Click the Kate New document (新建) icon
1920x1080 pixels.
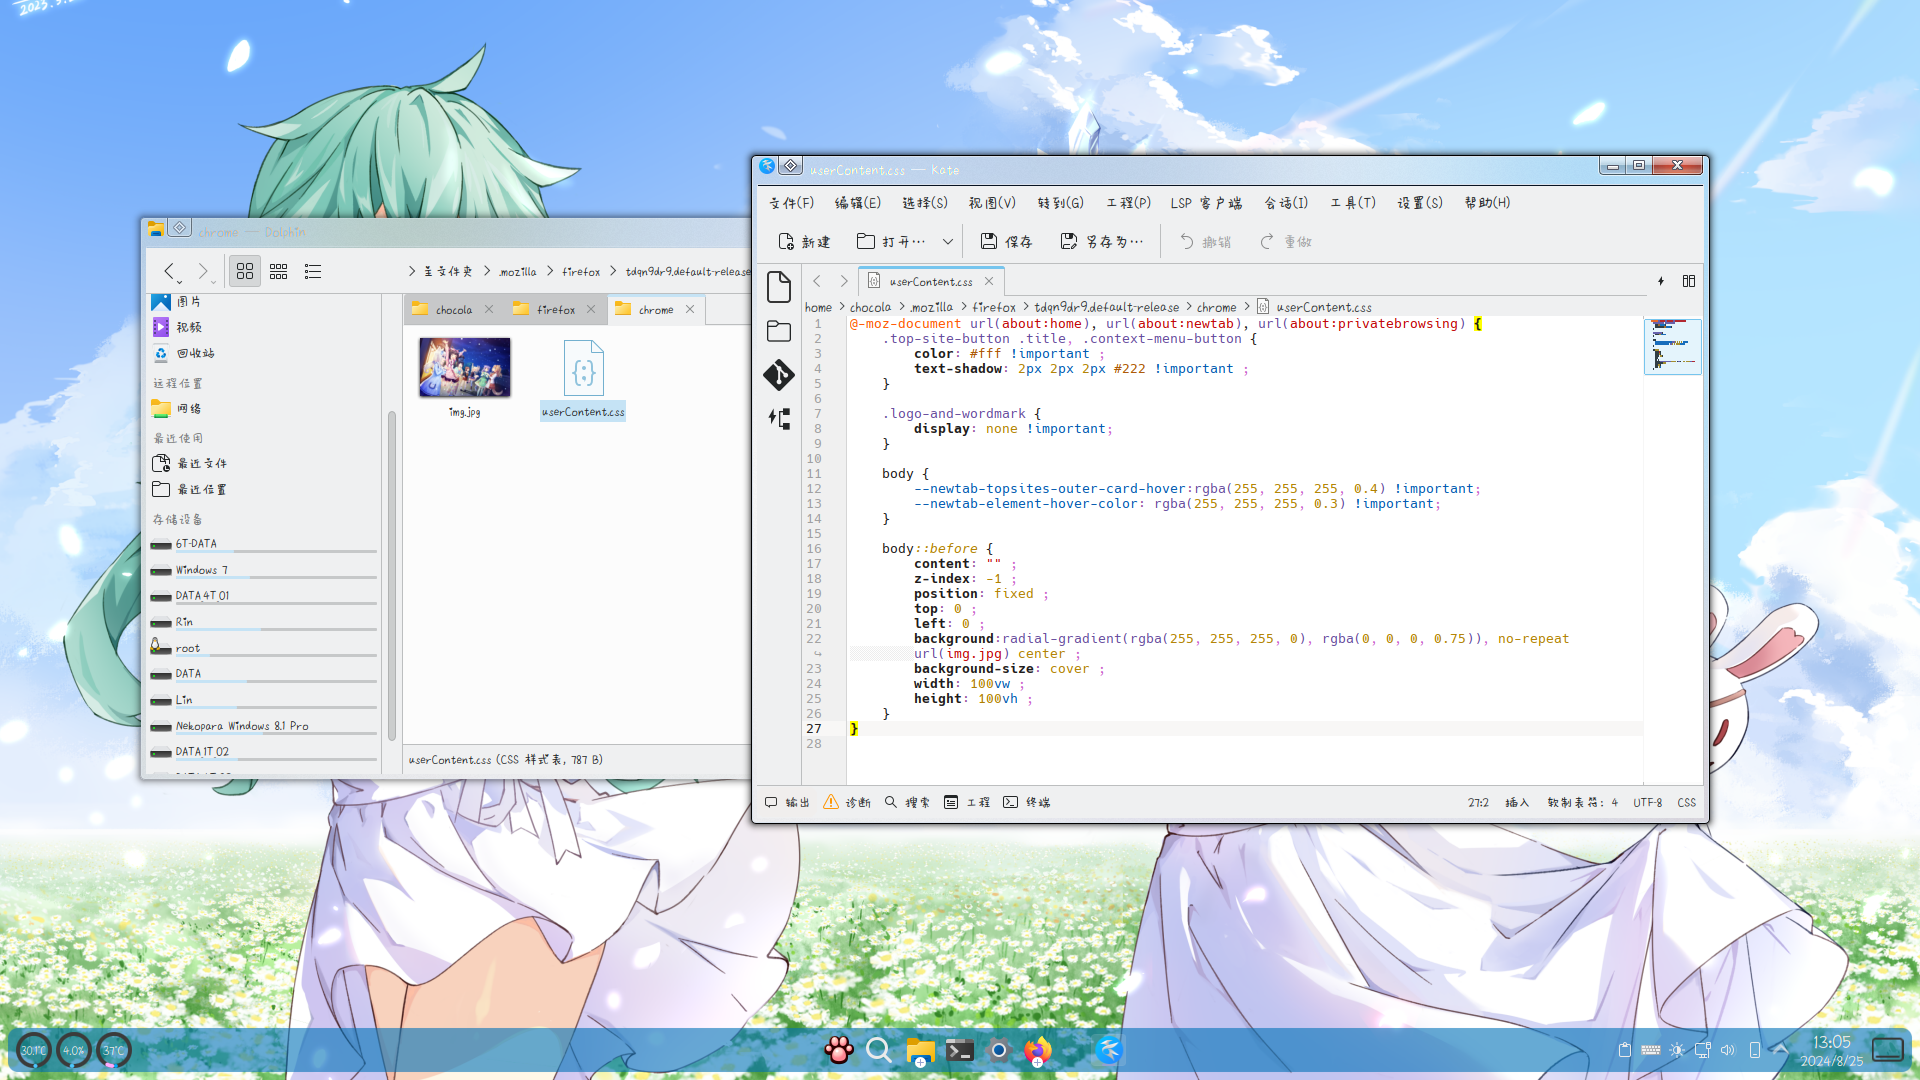pyautogui.click(x=804, y=241)
